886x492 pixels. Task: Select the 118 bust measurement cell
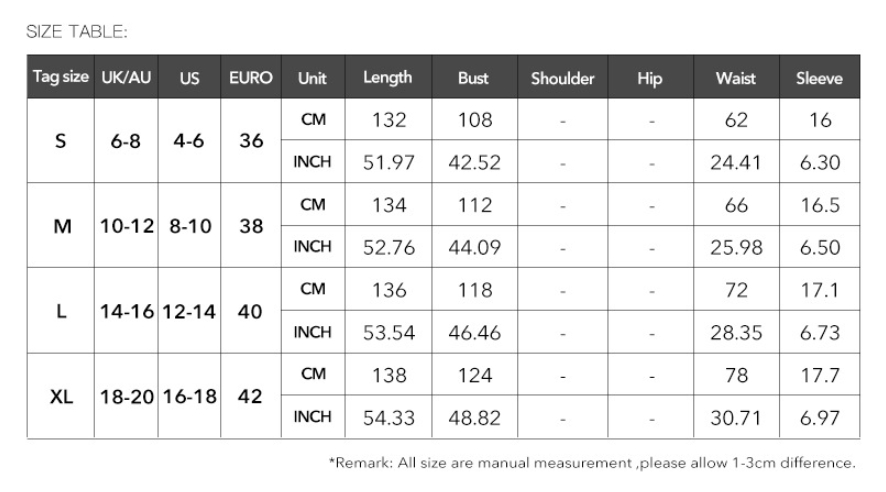(x=475, y=290)
